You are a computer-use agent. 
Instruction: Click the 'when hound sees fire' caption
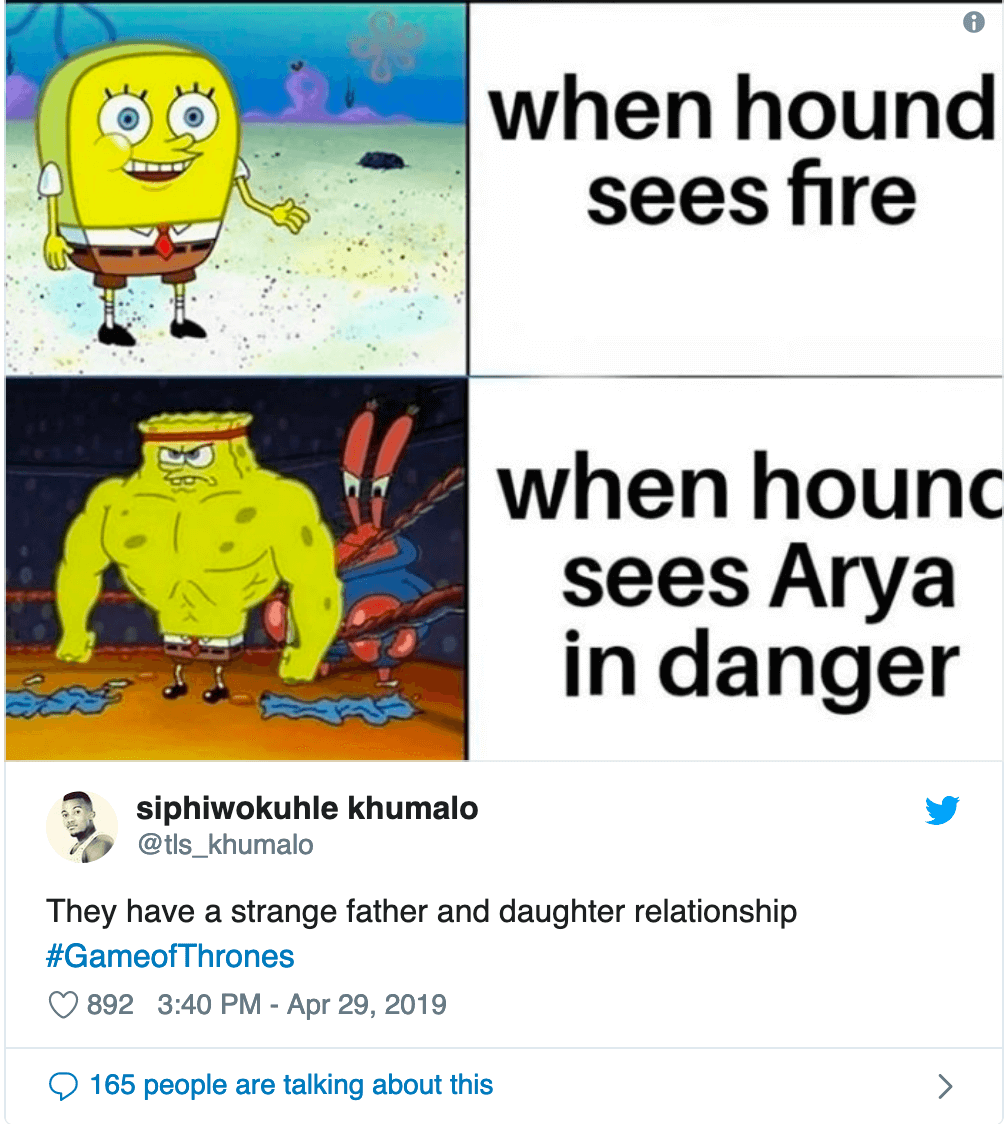tap(742, 151)
